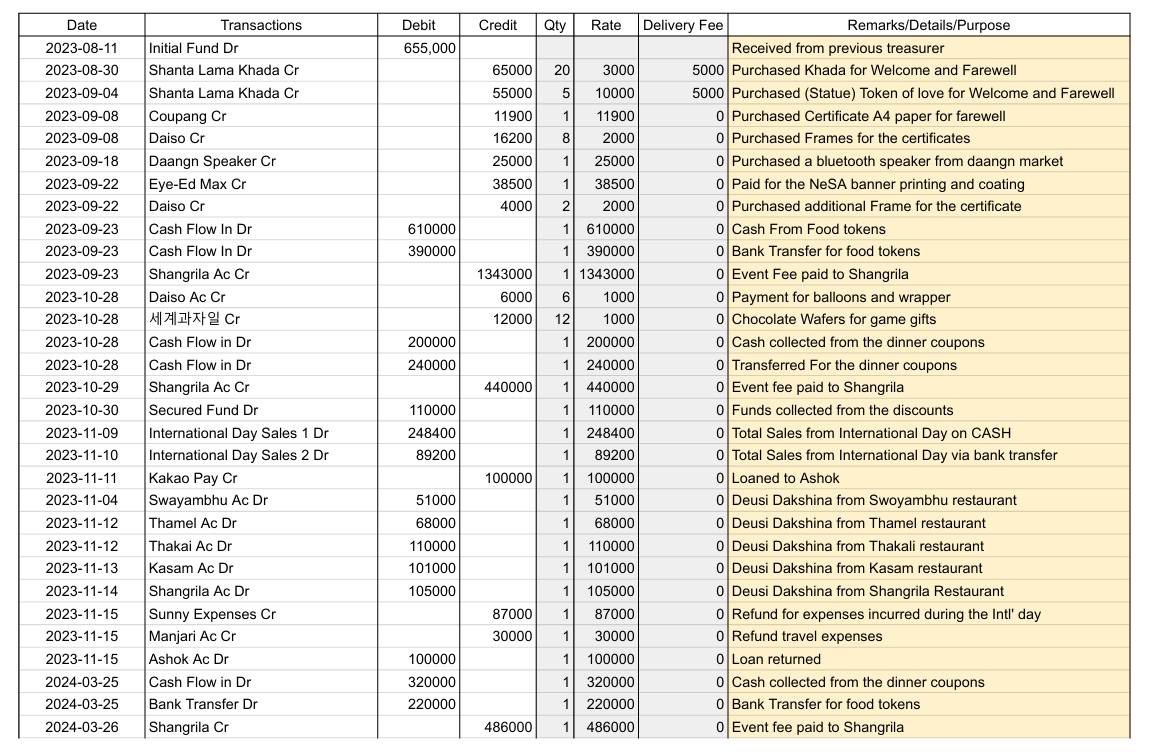This screenshot has width=1155, height=755.
Task: Select the 655,000 debit amount cell
Action: [x=417, y=47]
